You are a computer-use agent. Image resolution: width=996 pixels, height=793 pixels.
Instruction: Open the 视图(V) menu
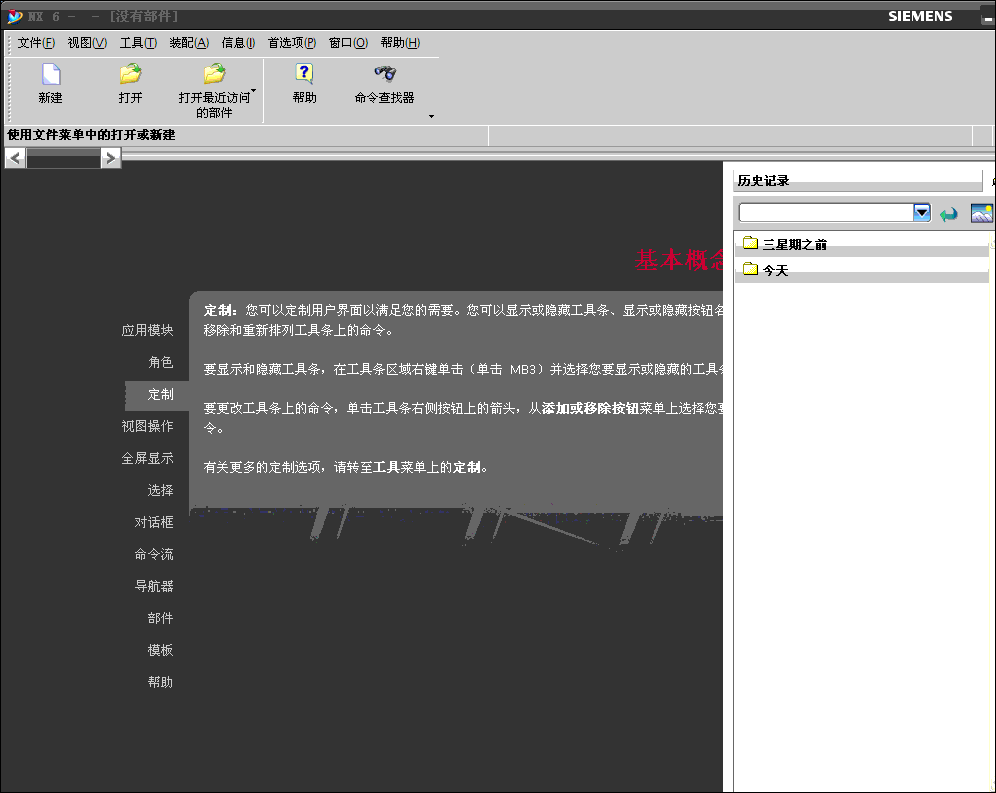(87, 43)
